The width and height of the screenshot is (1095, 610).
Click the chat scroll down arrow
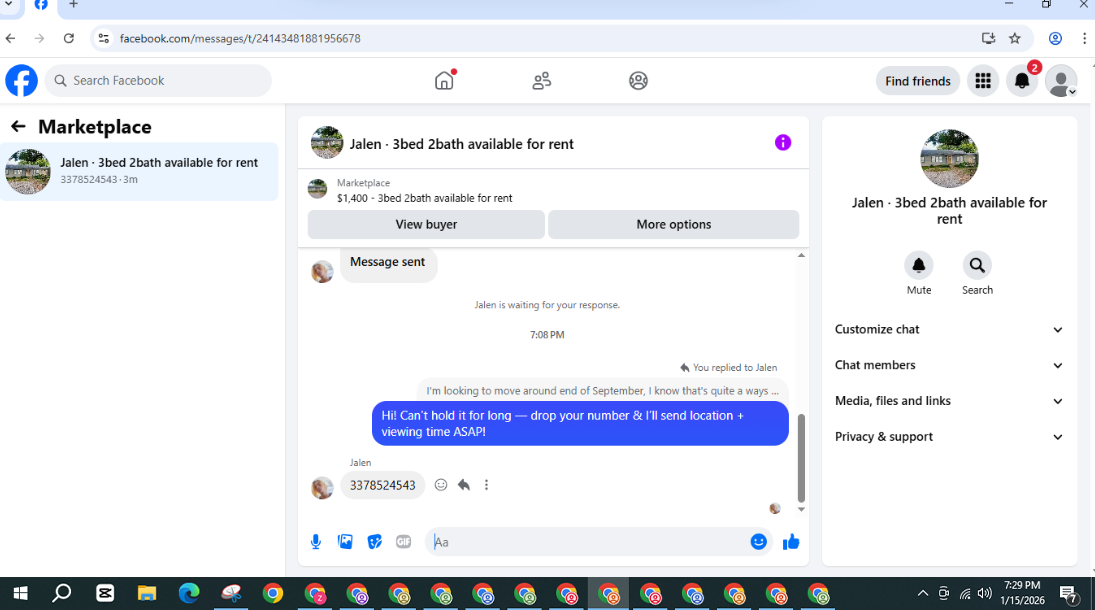(x=801, y=509)
